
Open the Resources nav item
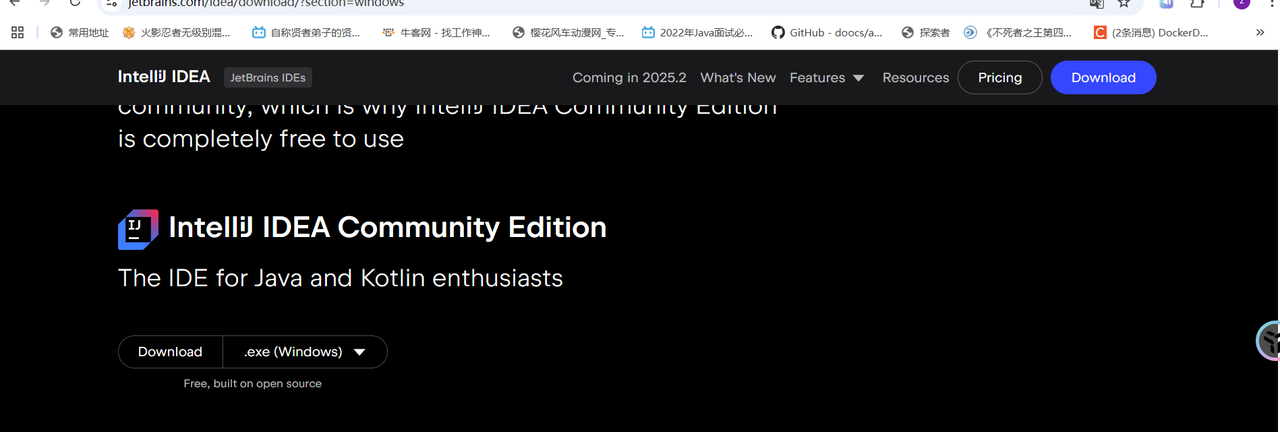915,77
